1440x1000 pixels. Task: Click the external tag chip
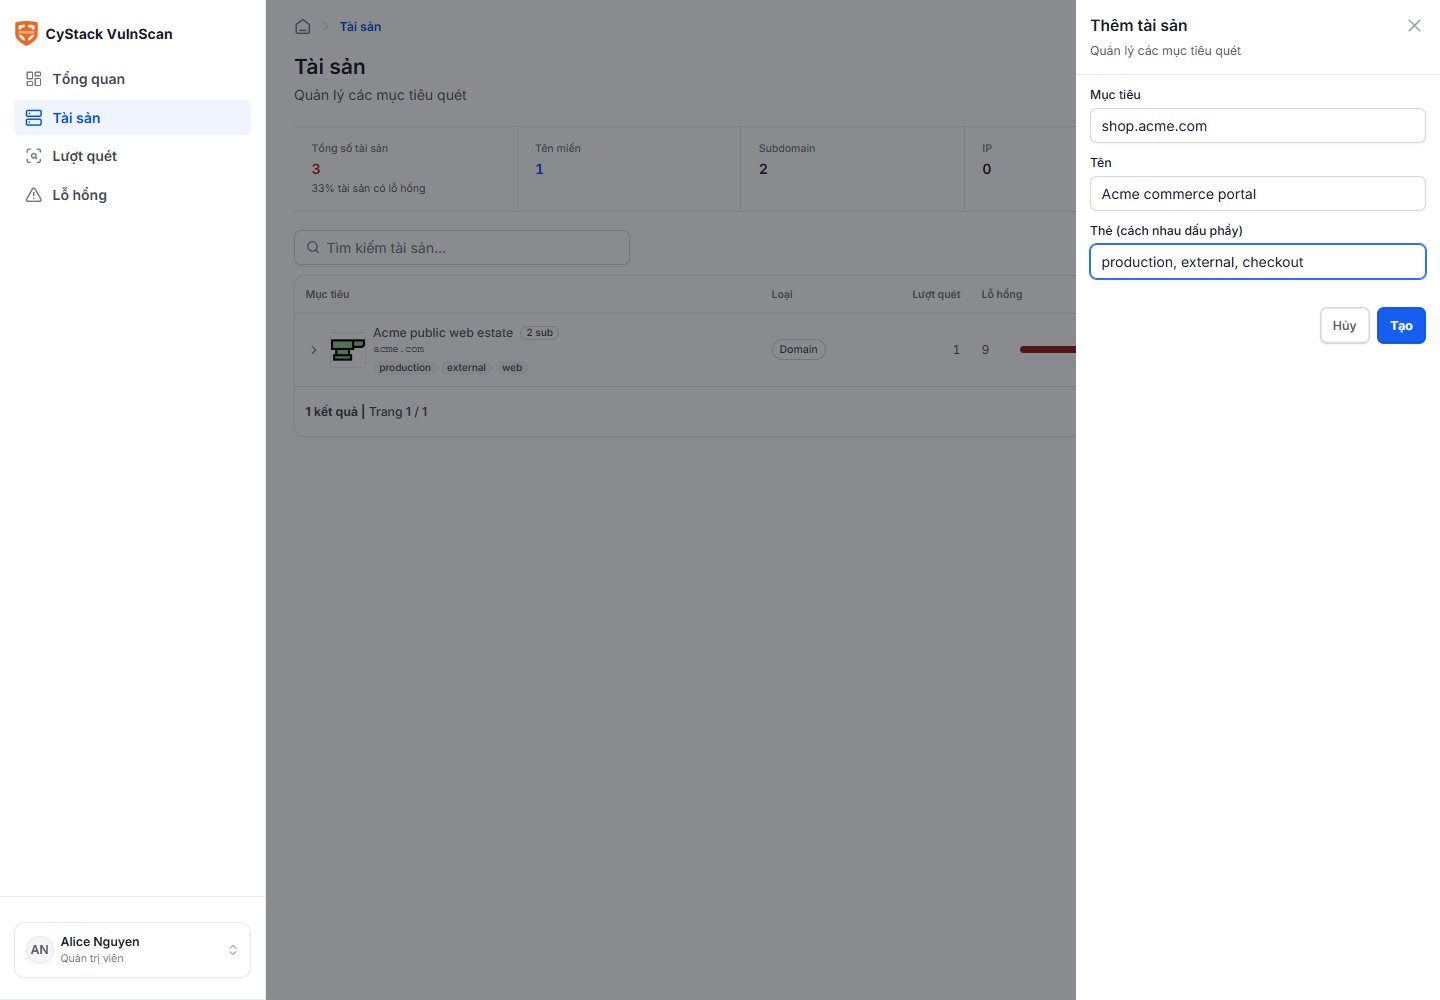[x=466, y=368]
